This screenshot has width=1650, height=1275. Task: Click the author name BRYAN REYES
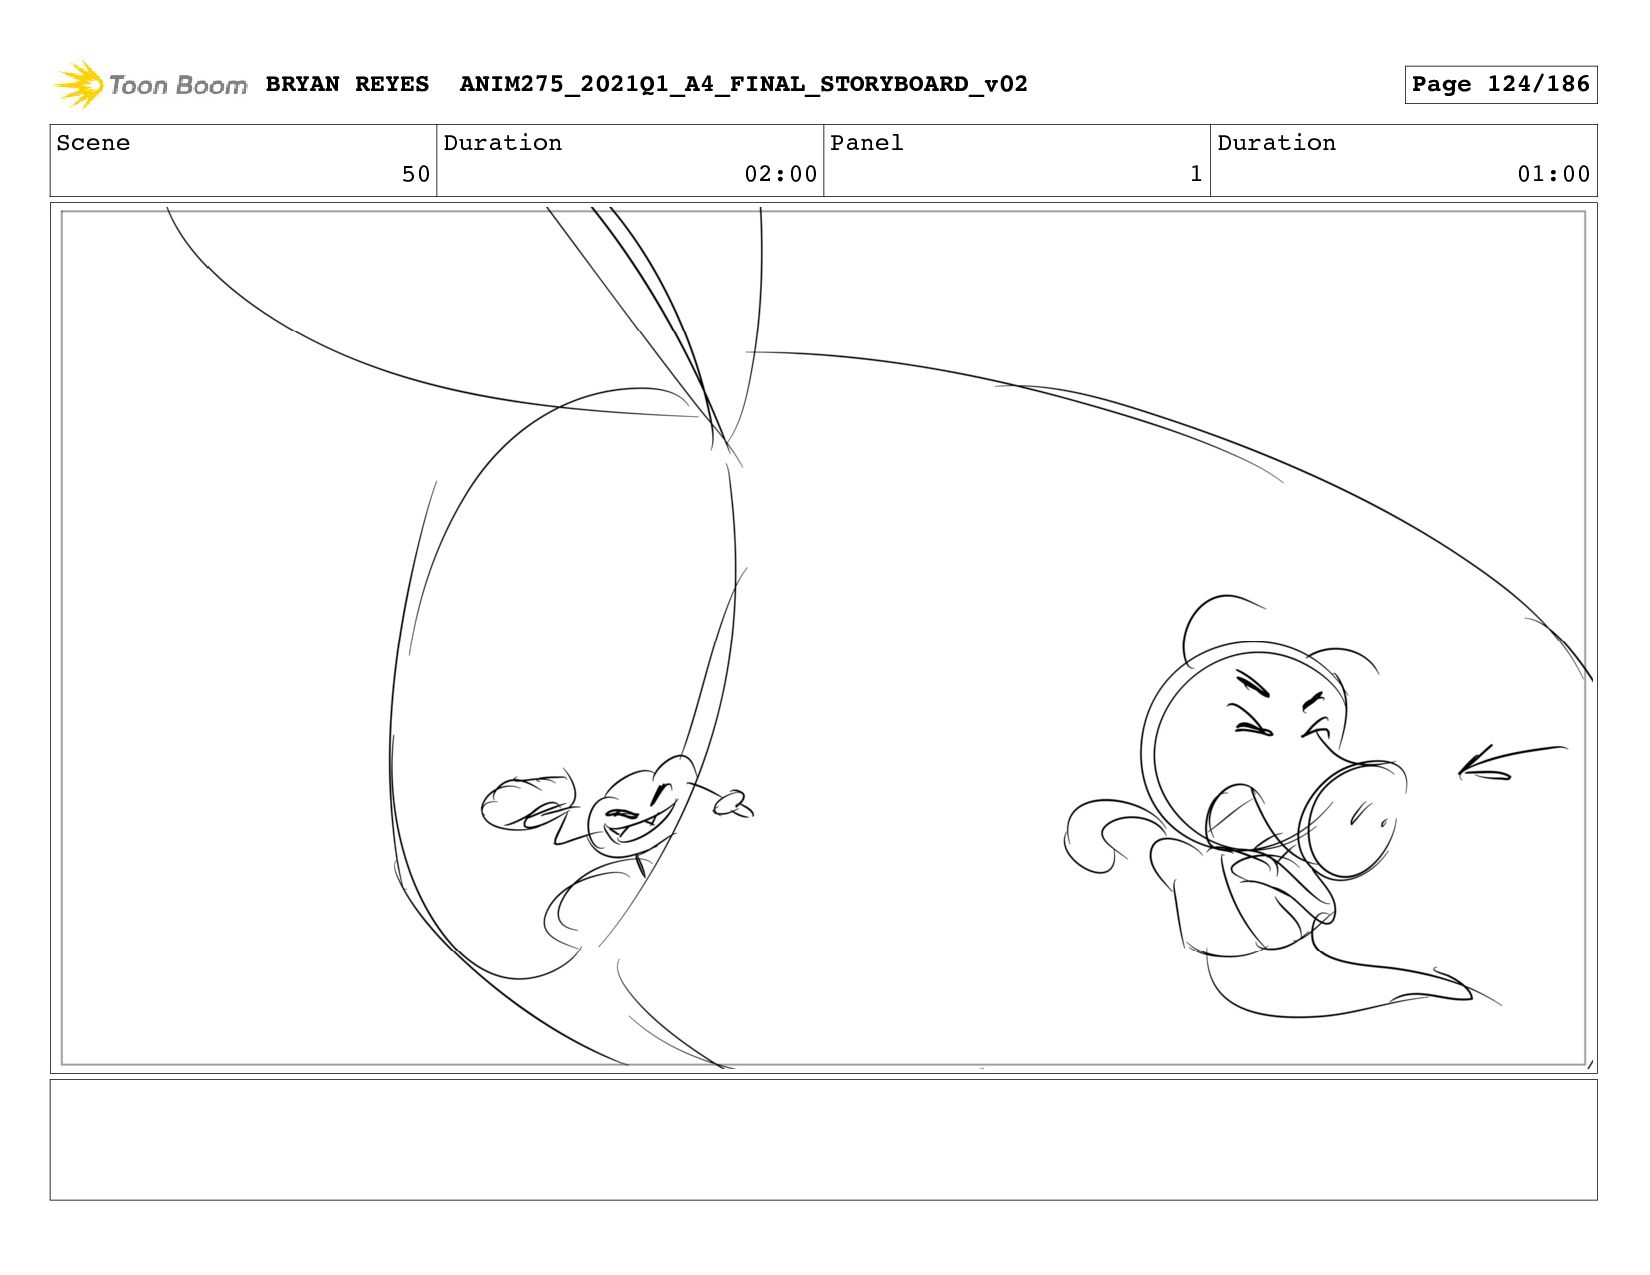[347, 84]
